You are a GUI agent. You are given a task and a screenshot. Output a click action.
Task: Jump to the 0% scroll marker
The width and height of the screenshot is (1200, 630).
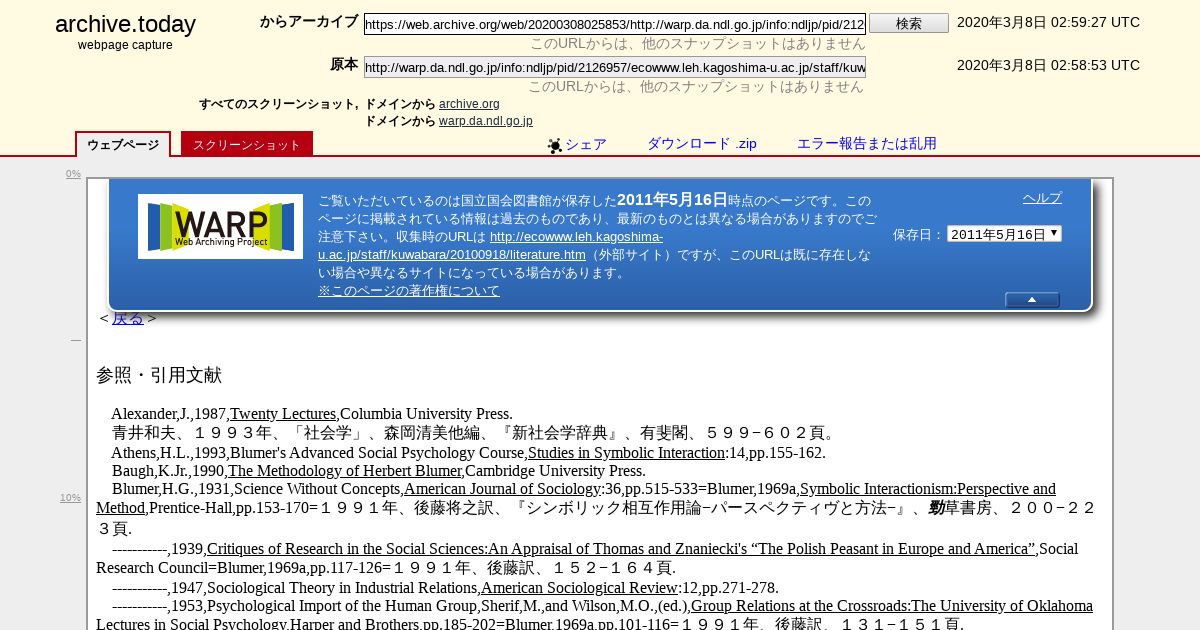73,174
